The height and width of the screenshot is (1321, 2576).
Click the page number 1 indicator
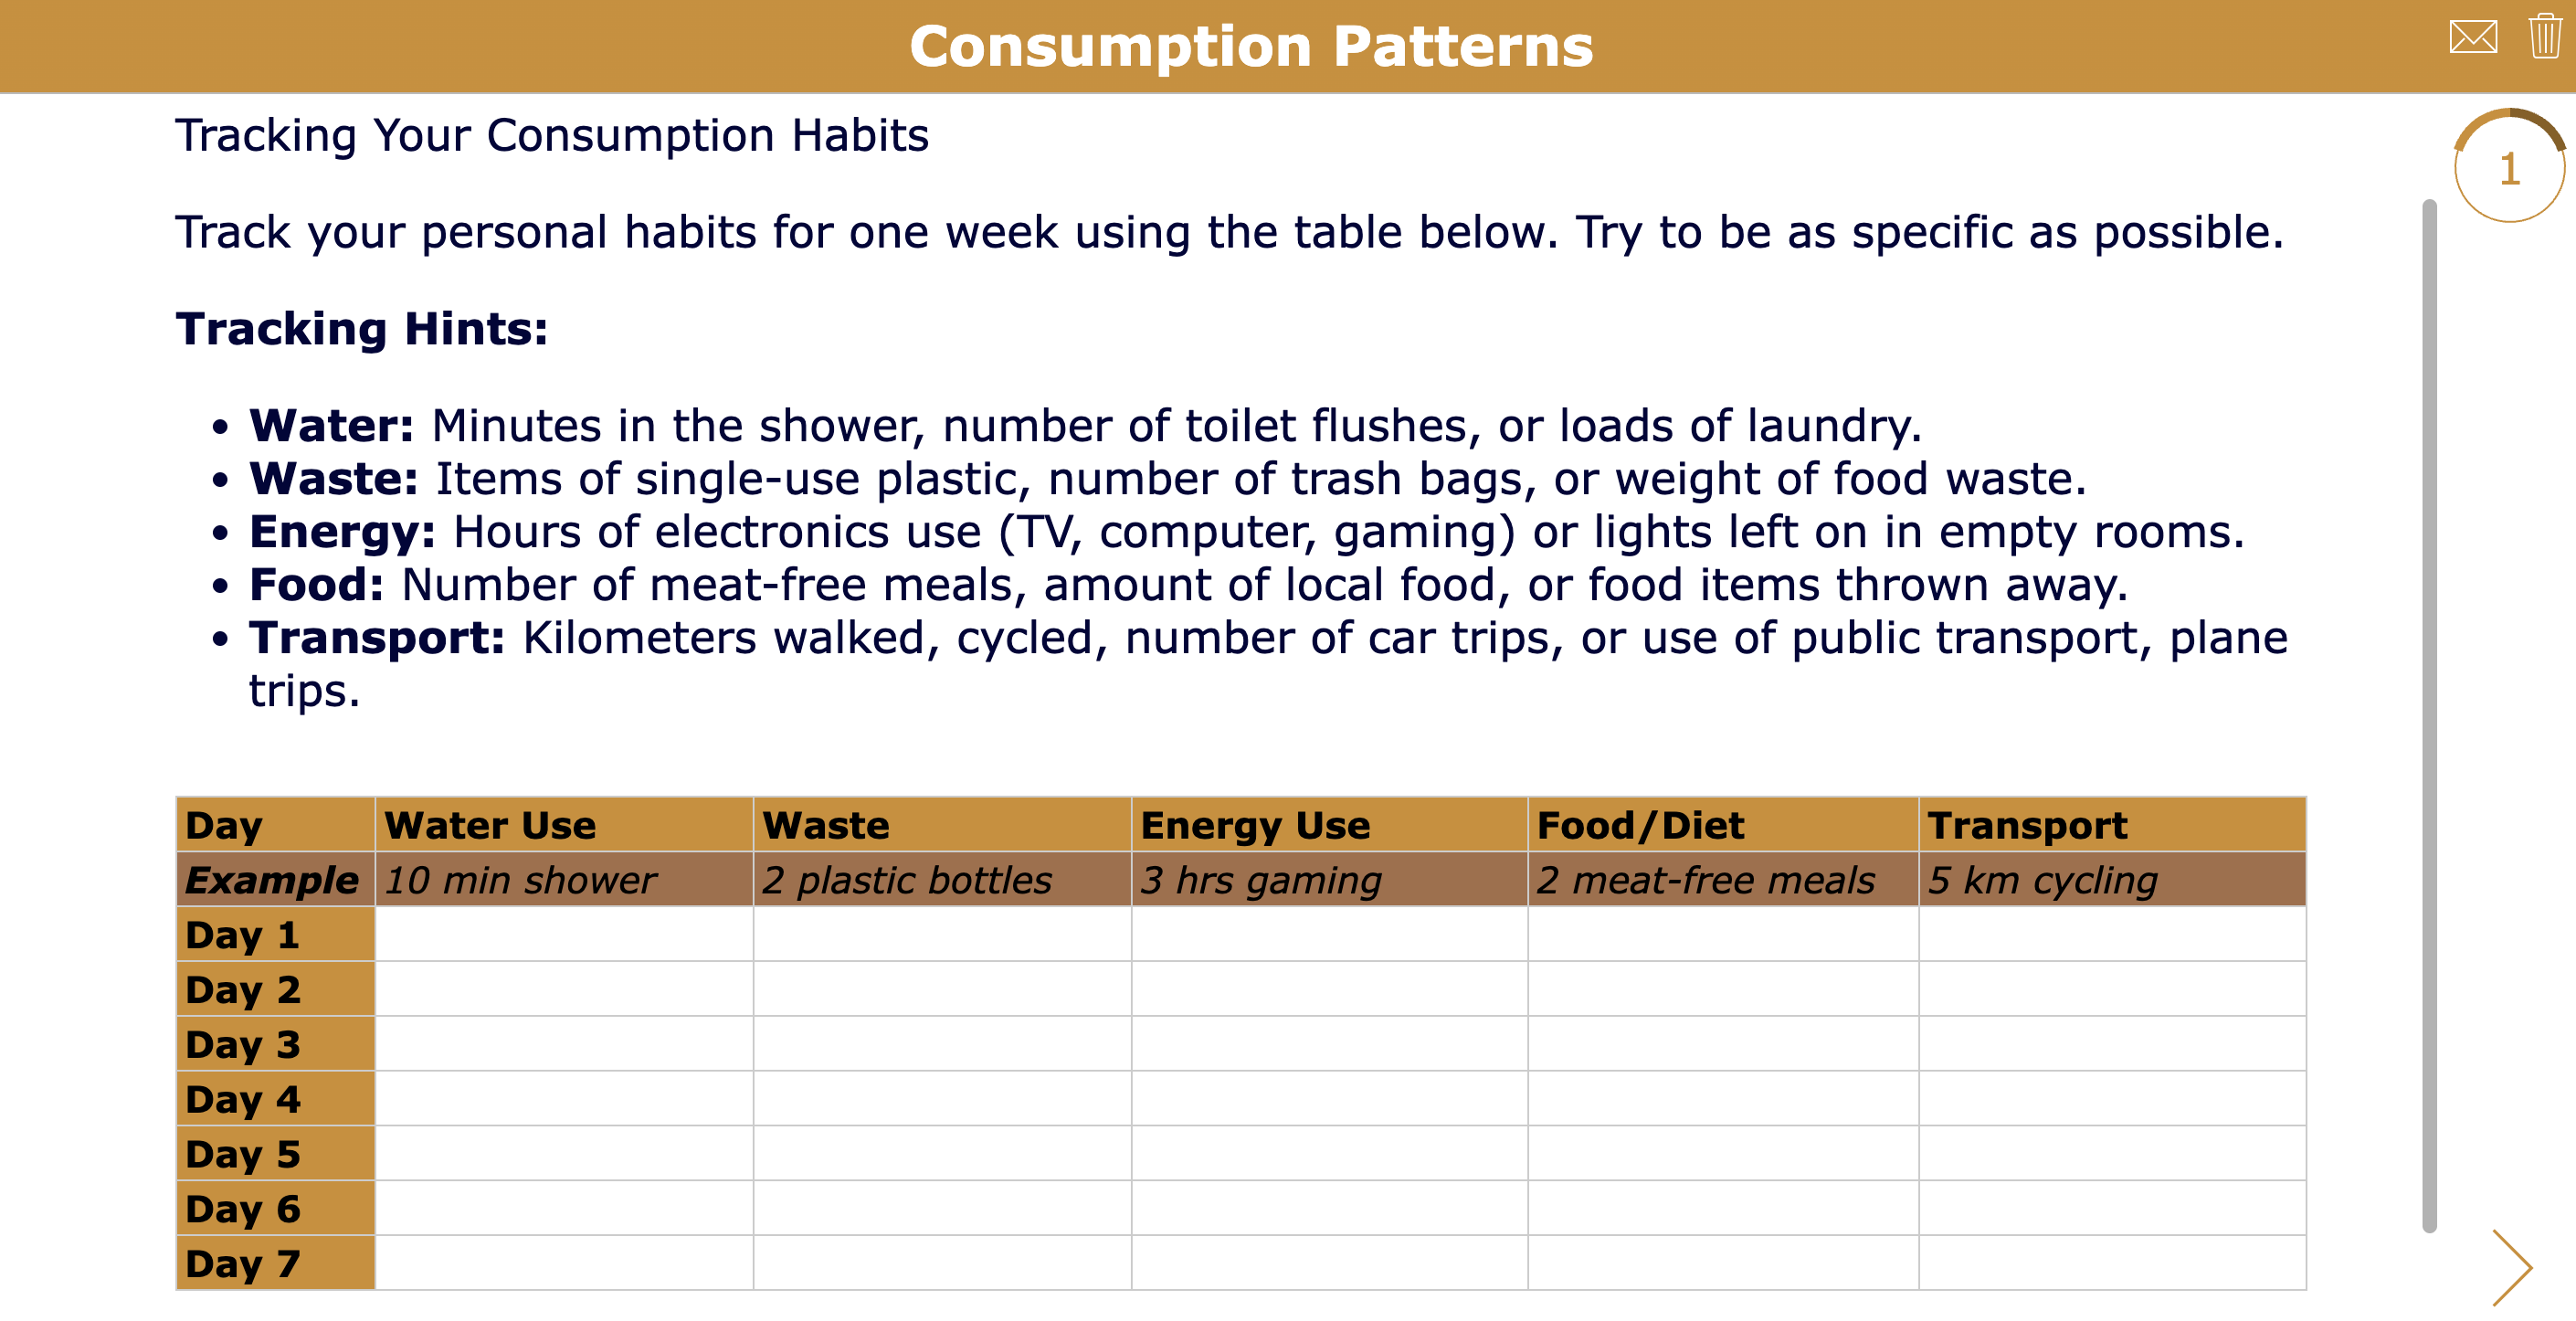point(2510,168)
